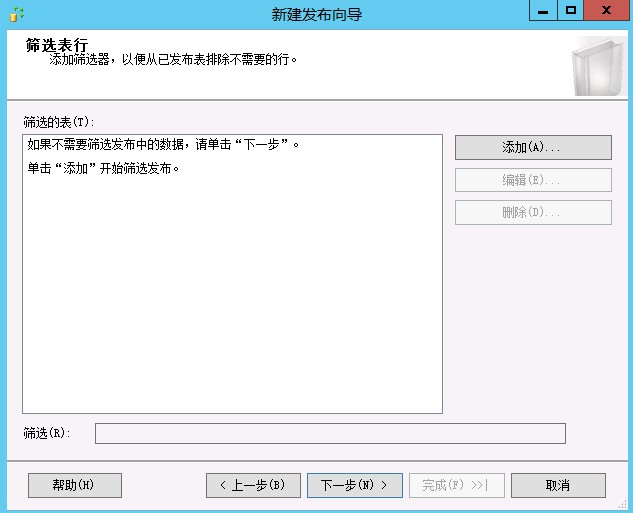Proceed with the 下一步(N) button

pos(354,485)
